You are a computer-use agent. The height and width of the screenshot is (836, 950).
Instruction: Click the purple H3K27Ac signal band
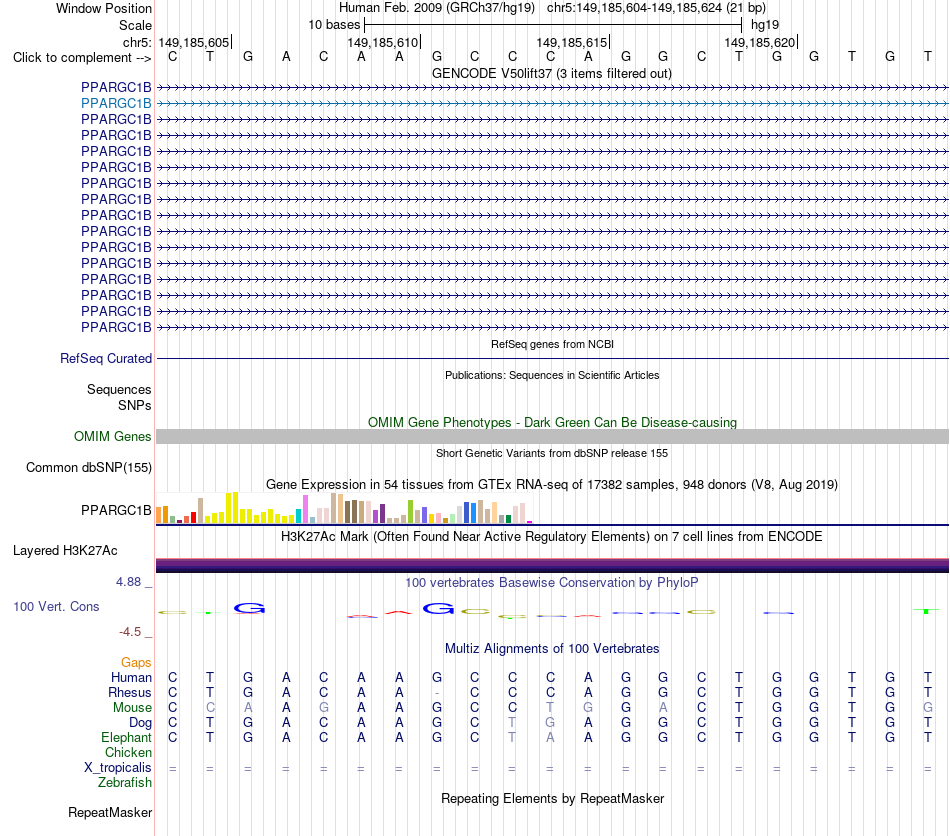[552, 566]
